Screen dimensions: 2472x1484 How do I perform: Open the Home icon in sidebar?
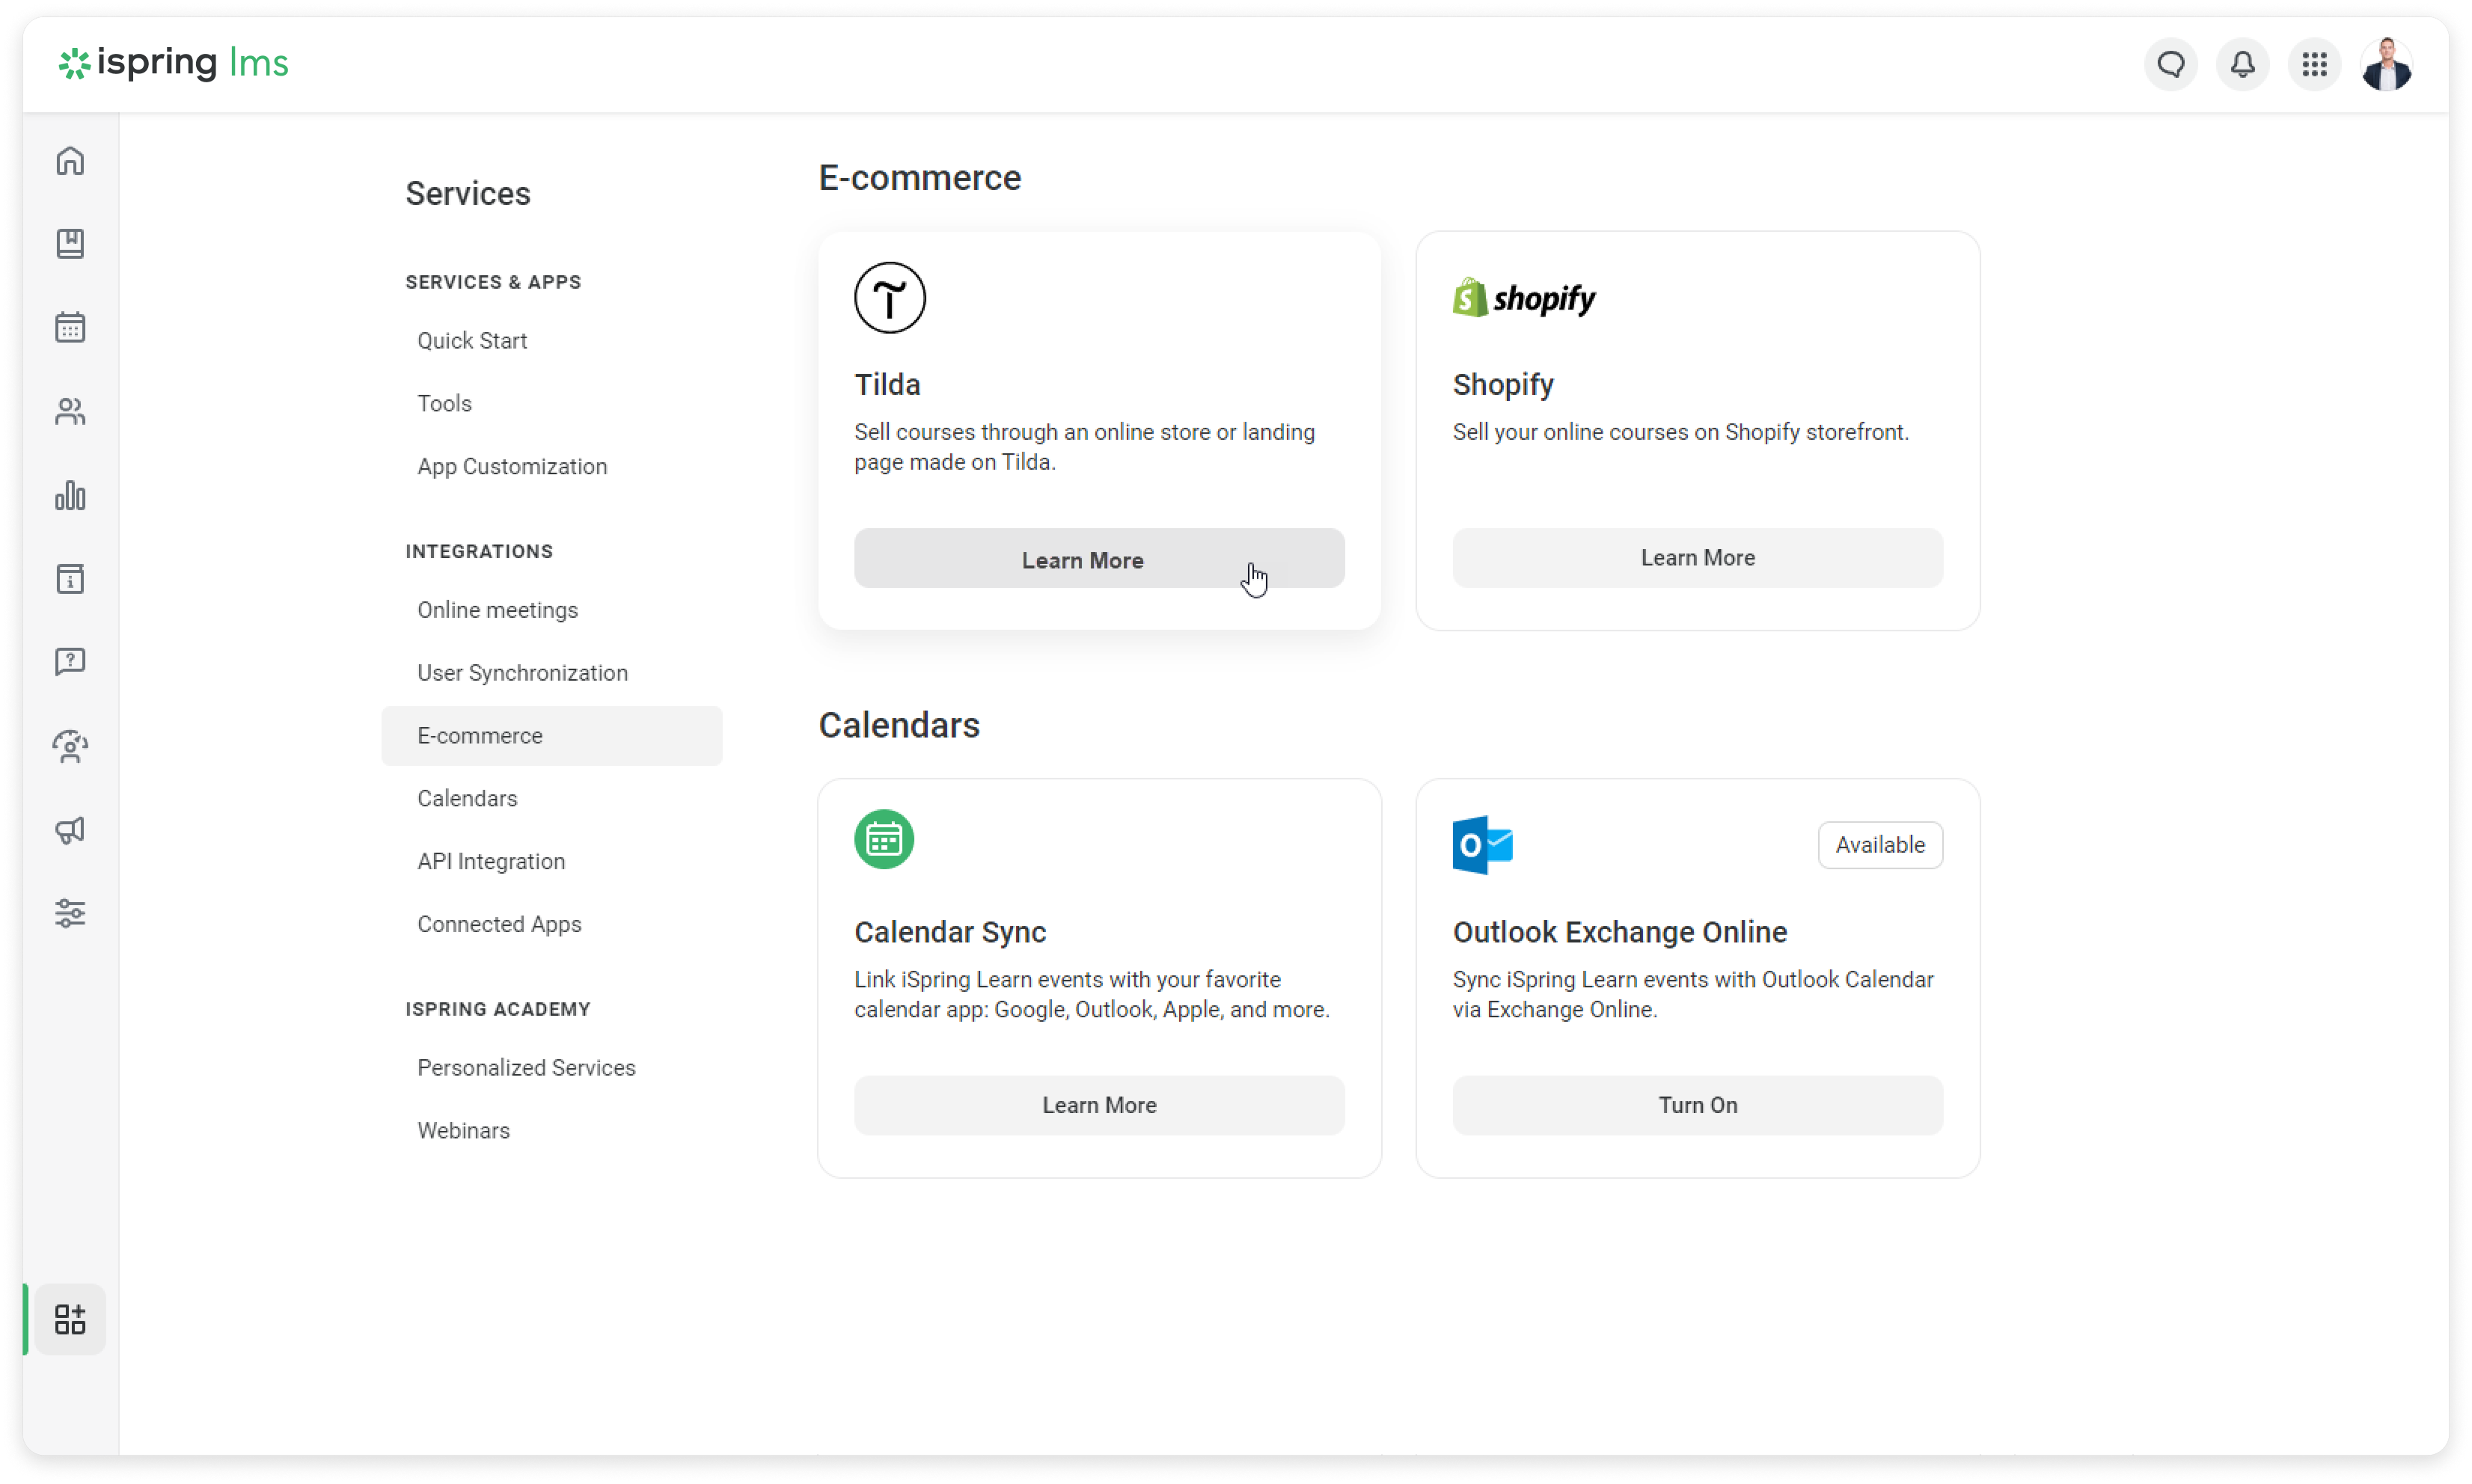(x=70, y=161)
